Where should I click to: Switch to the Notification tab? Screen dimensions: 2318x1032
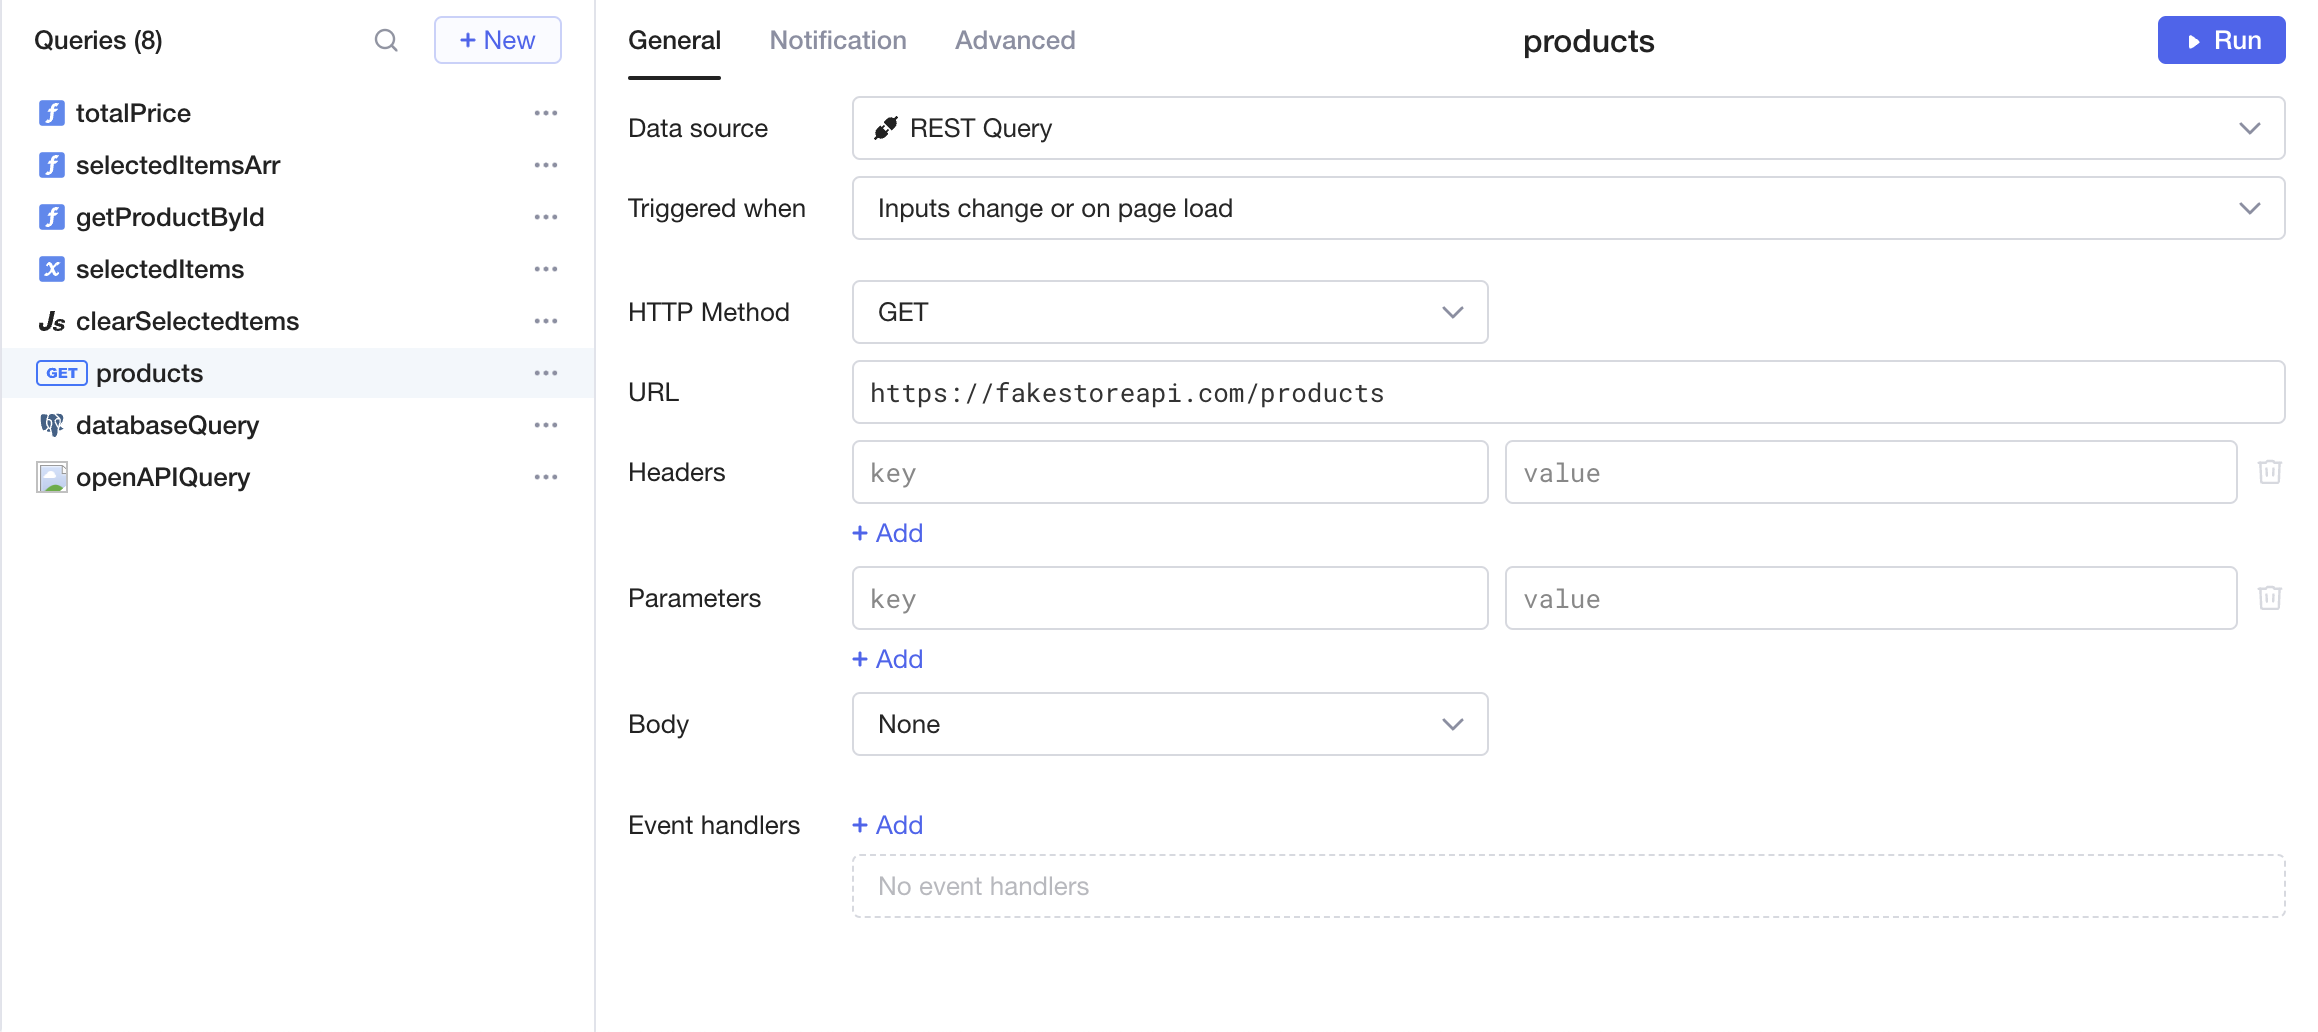click(x=837, y=40)
